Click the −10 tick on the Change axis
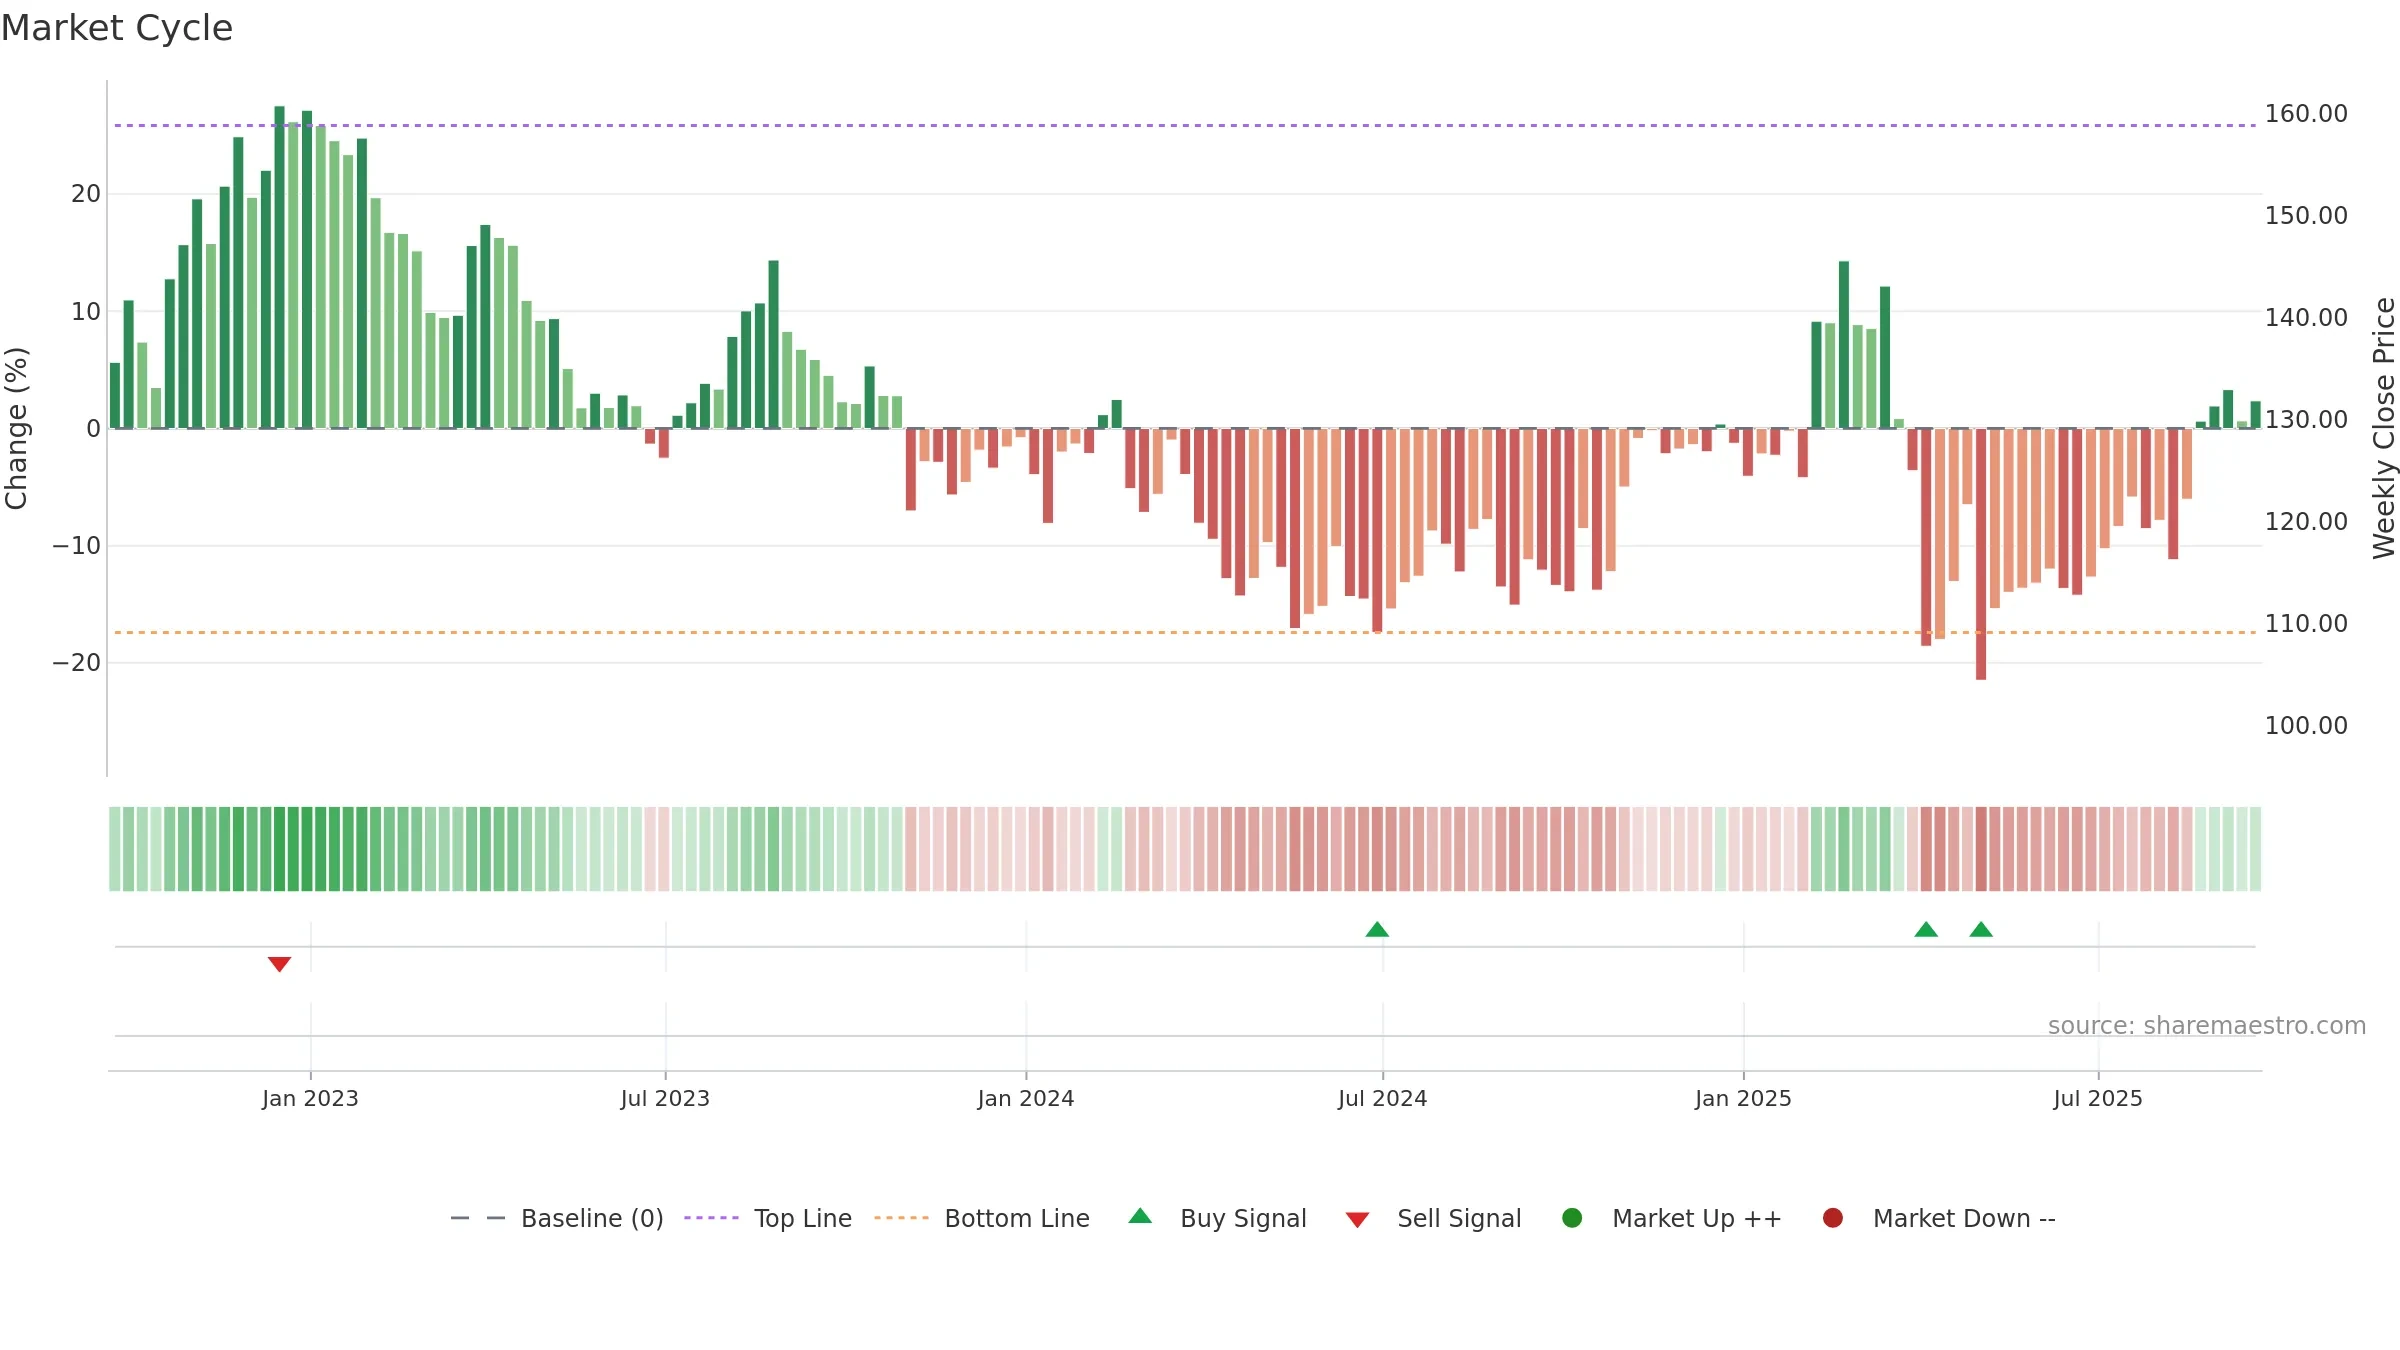The height and width of the screenshot is (1350, 2400). click(77, 546)
